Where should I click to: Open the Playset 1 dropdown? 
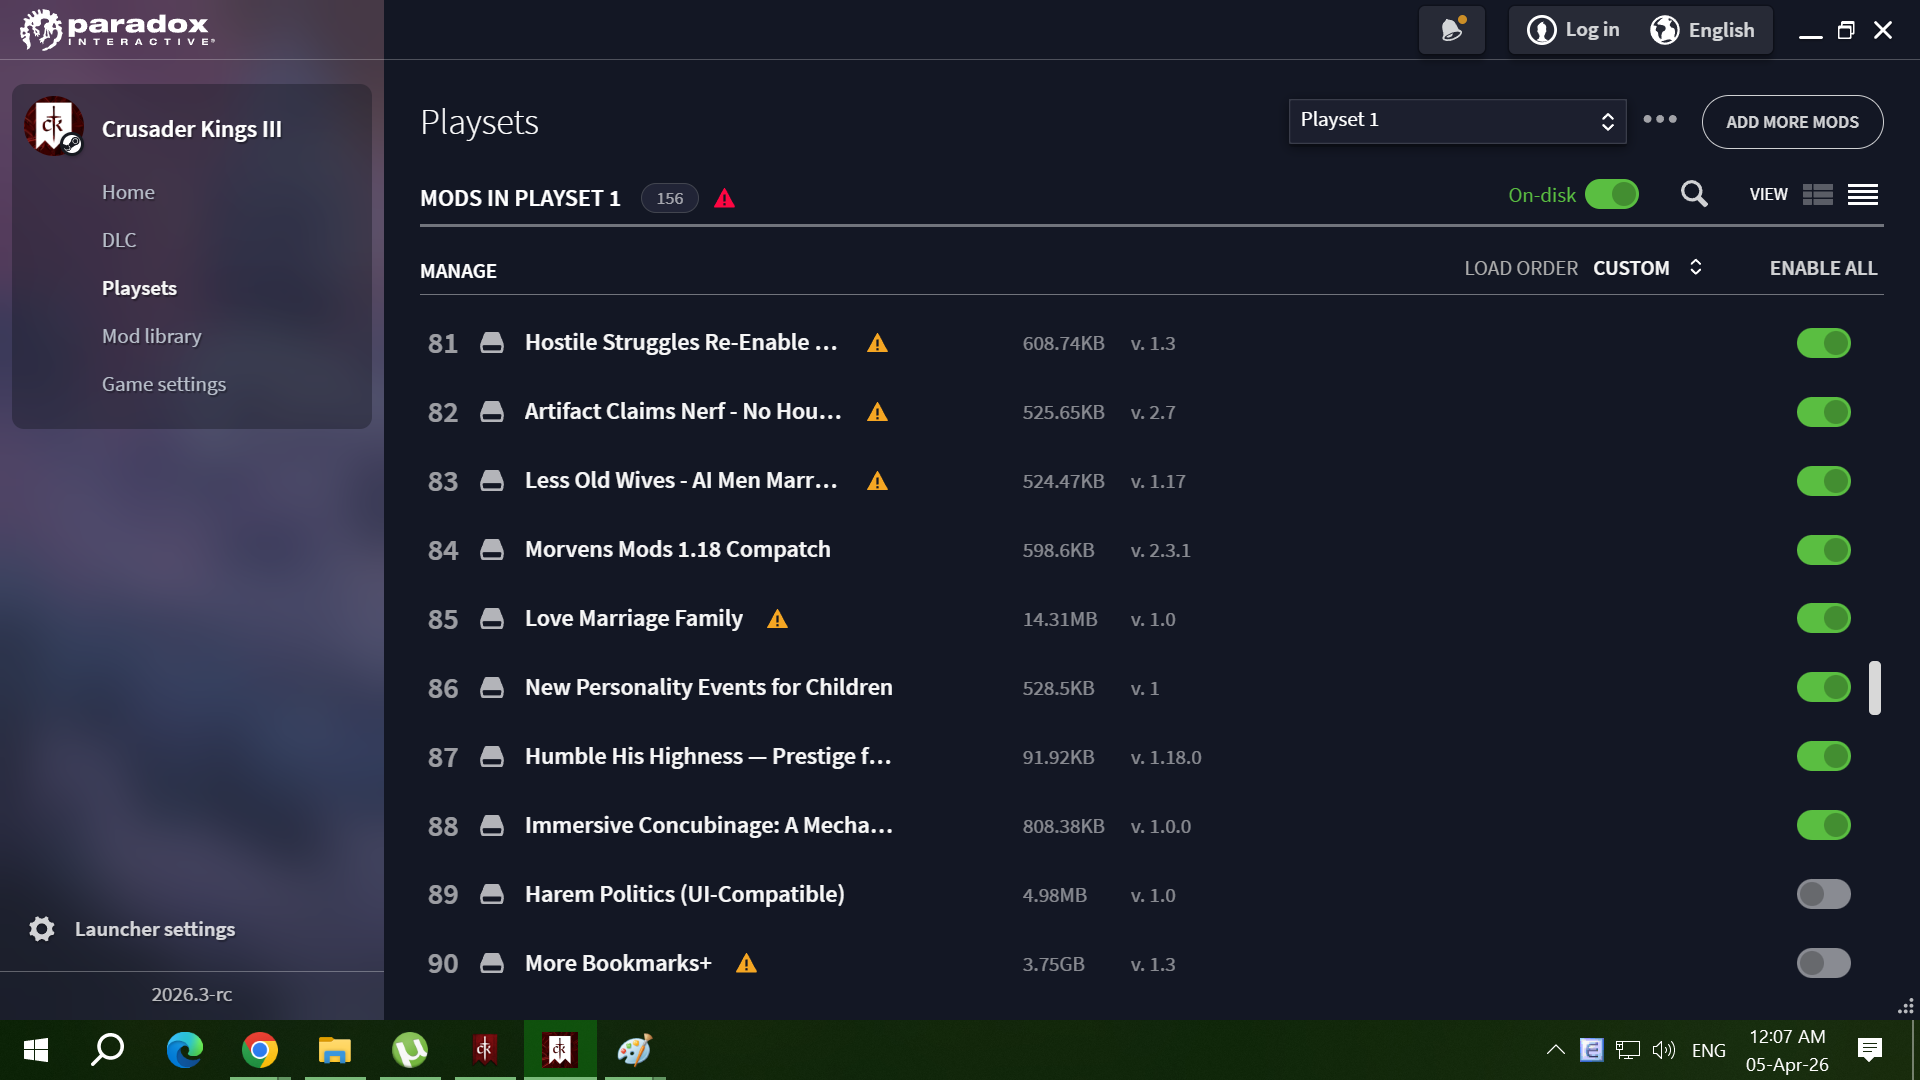(x=1457, y=121)
